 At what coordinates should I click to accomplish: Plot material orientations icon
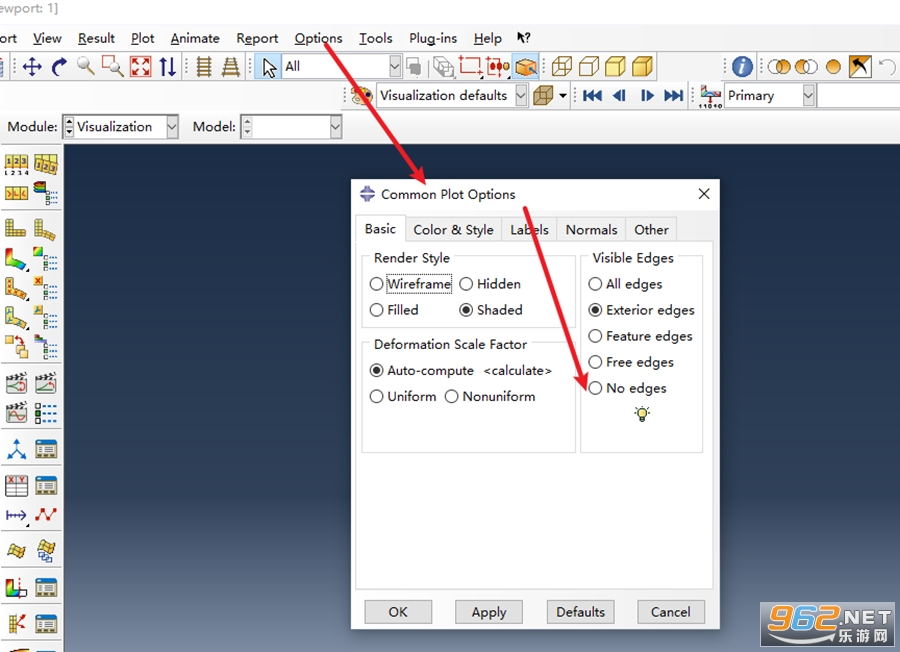click(15, 317)
